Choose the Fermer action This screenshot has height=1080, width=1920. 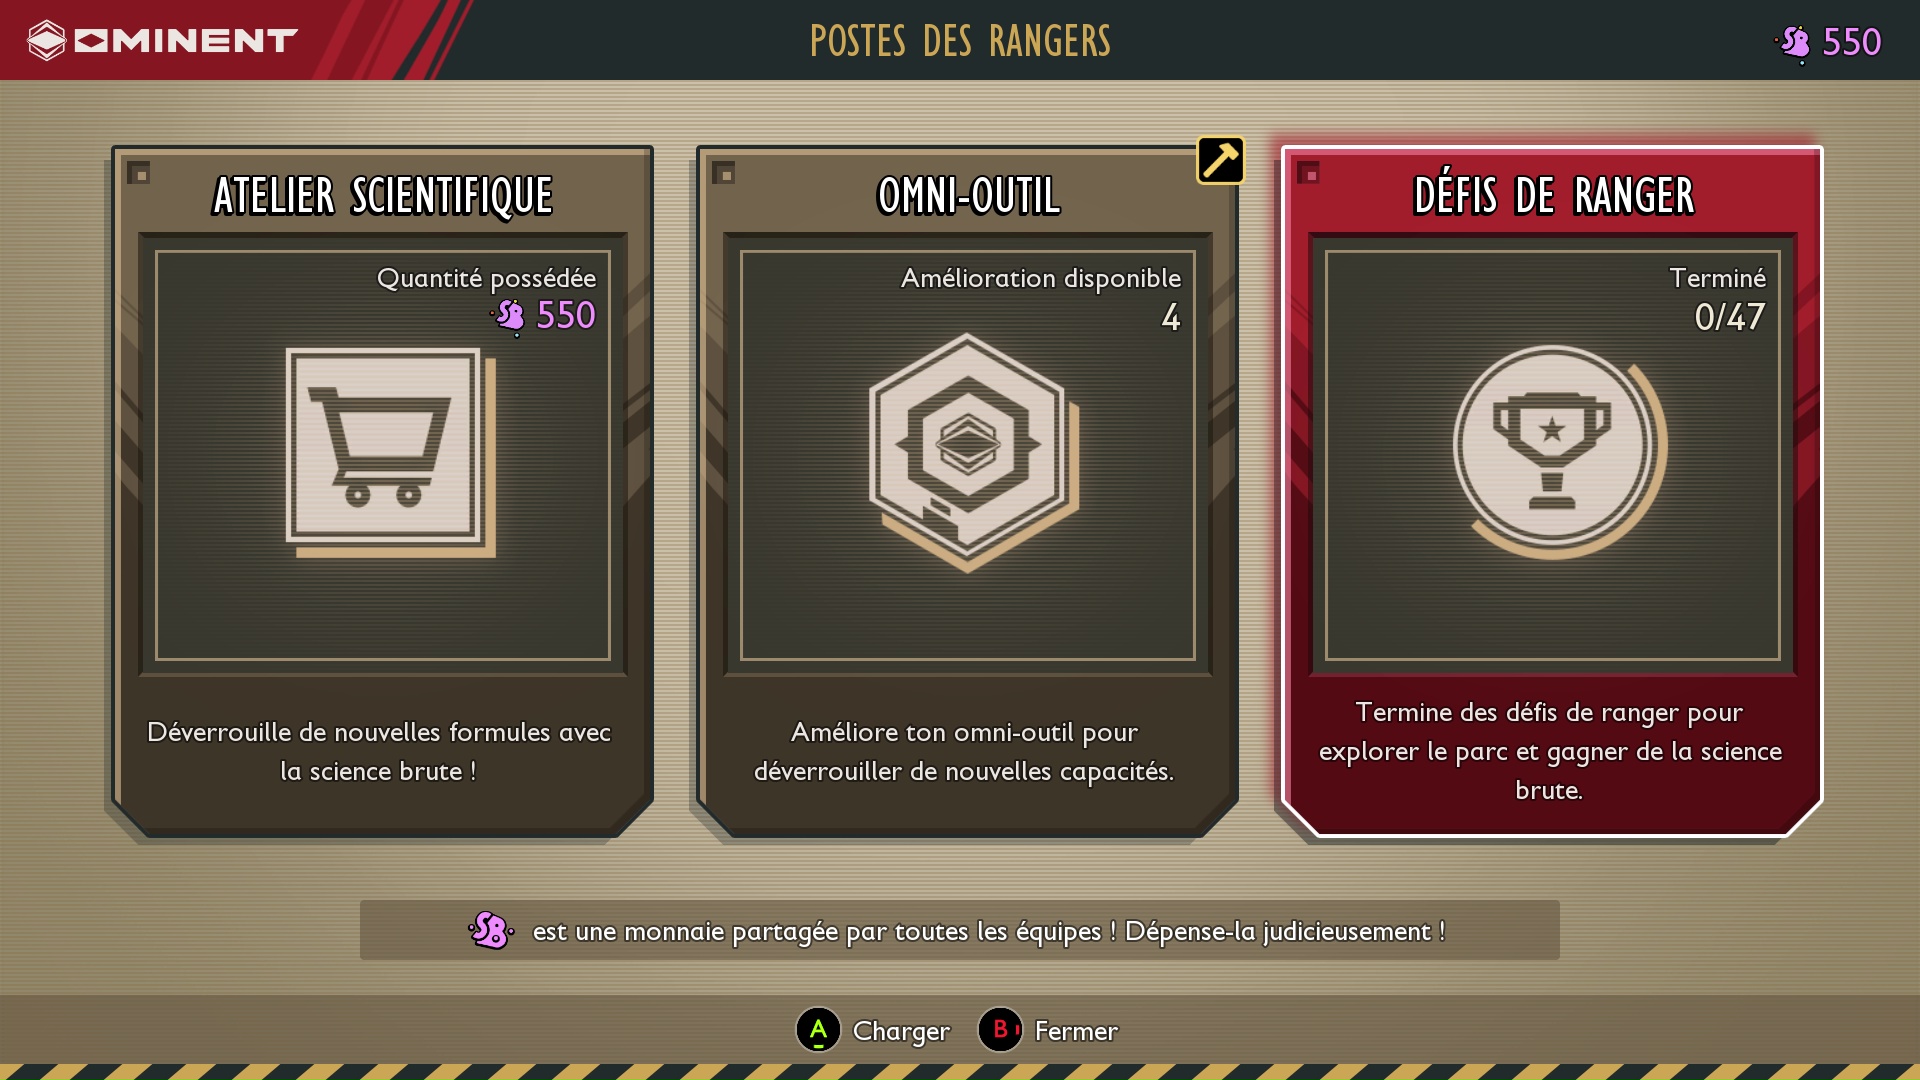[1076, 1031]
